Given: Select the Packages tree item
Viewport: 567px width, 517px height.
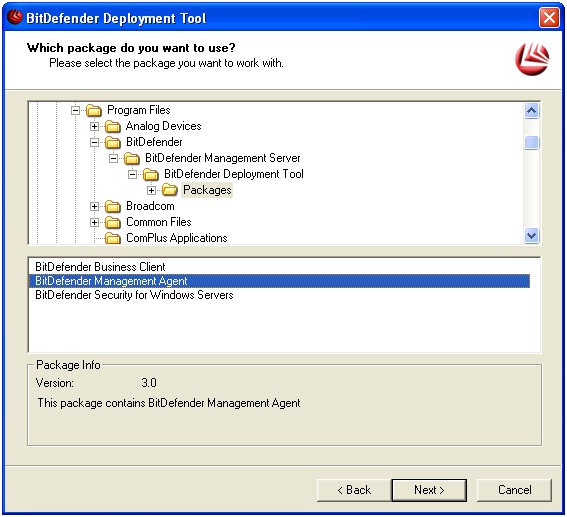Looking at the screenshot, I should 207,190.
